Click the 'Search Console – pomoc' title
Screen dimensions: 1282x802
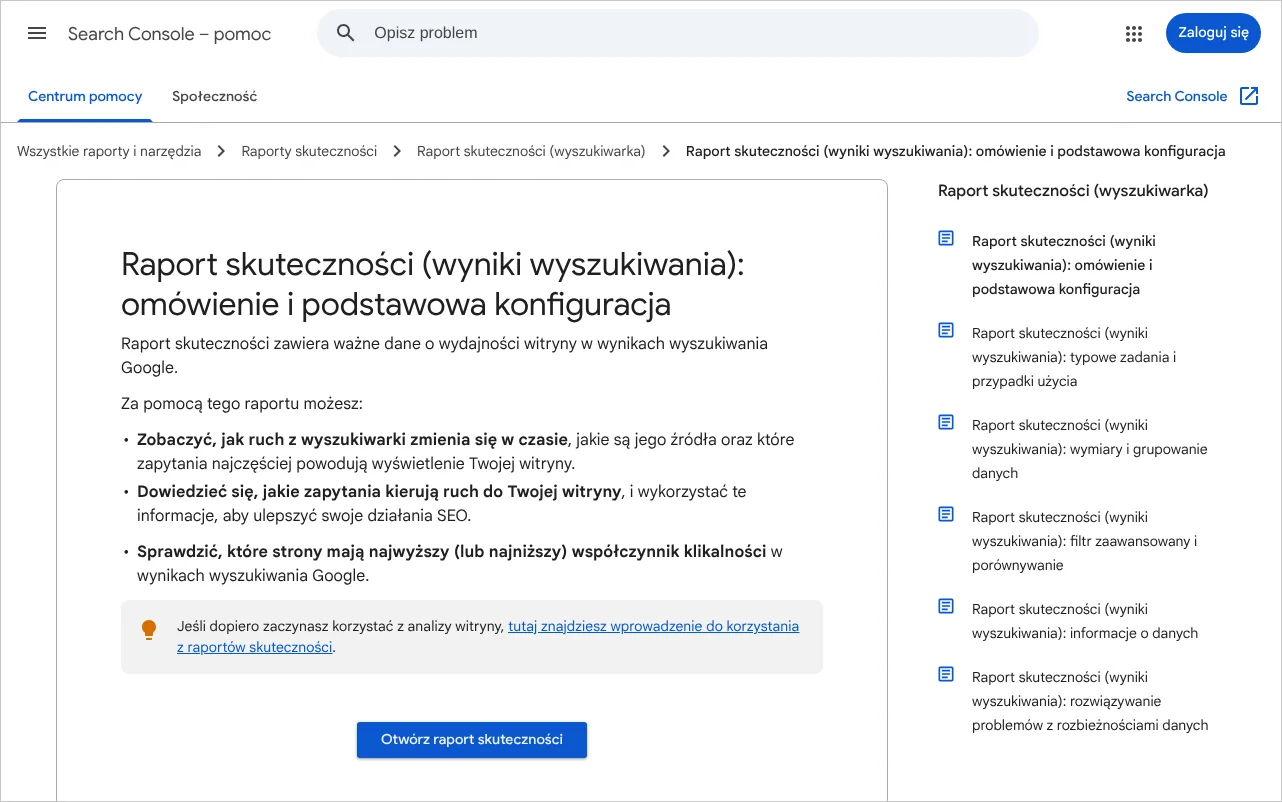coord(170,34)
